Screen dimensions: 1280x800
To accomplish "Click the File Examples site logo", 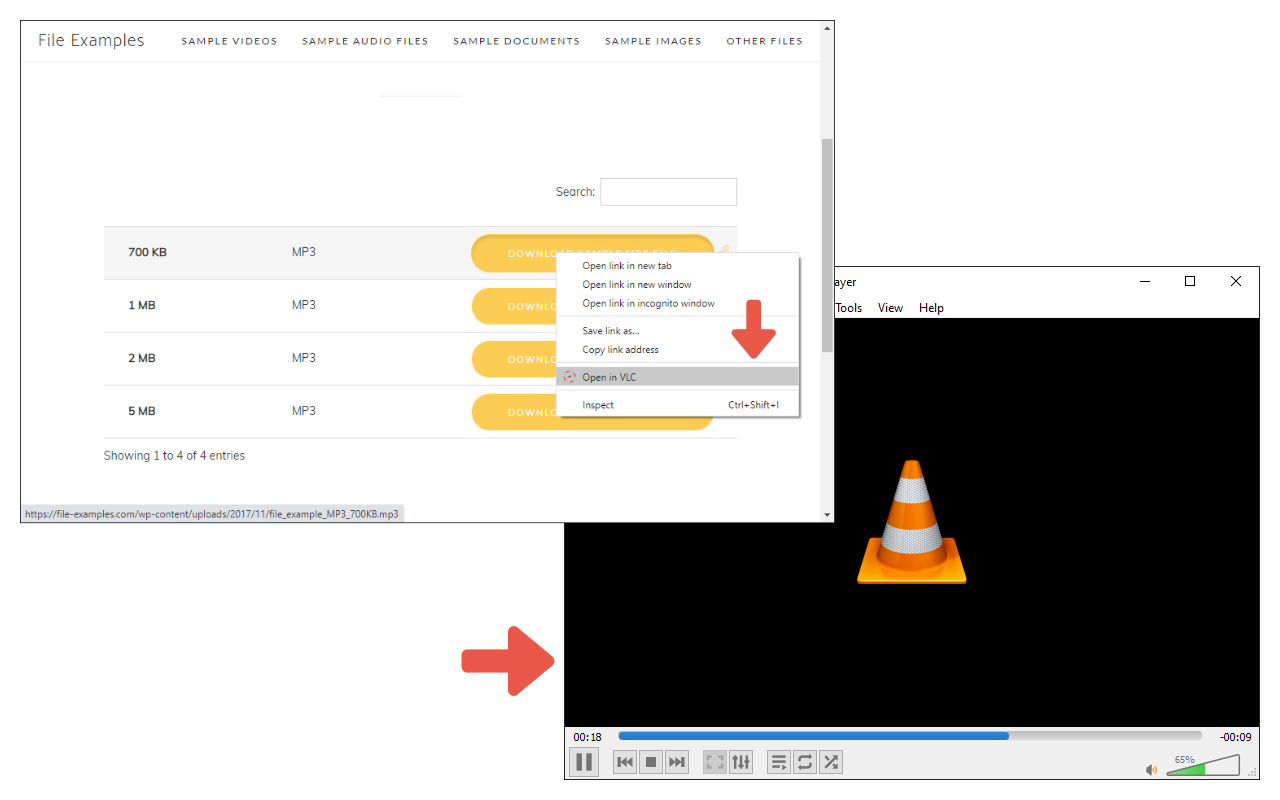I will point(89,40).
